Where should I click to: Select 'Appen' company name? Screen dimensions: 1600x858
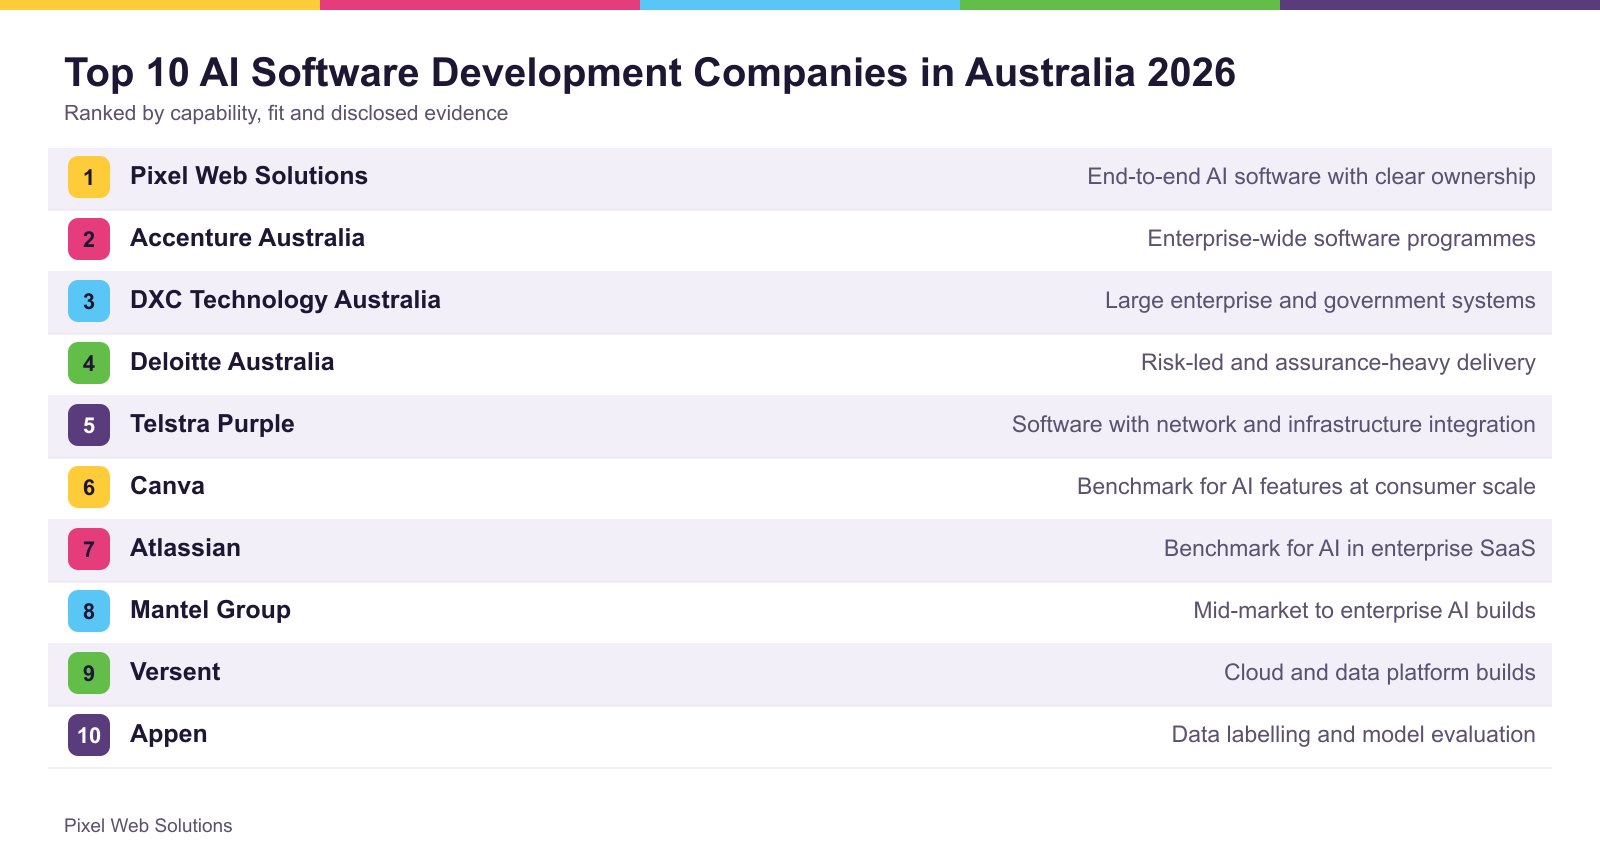(168, 734)
